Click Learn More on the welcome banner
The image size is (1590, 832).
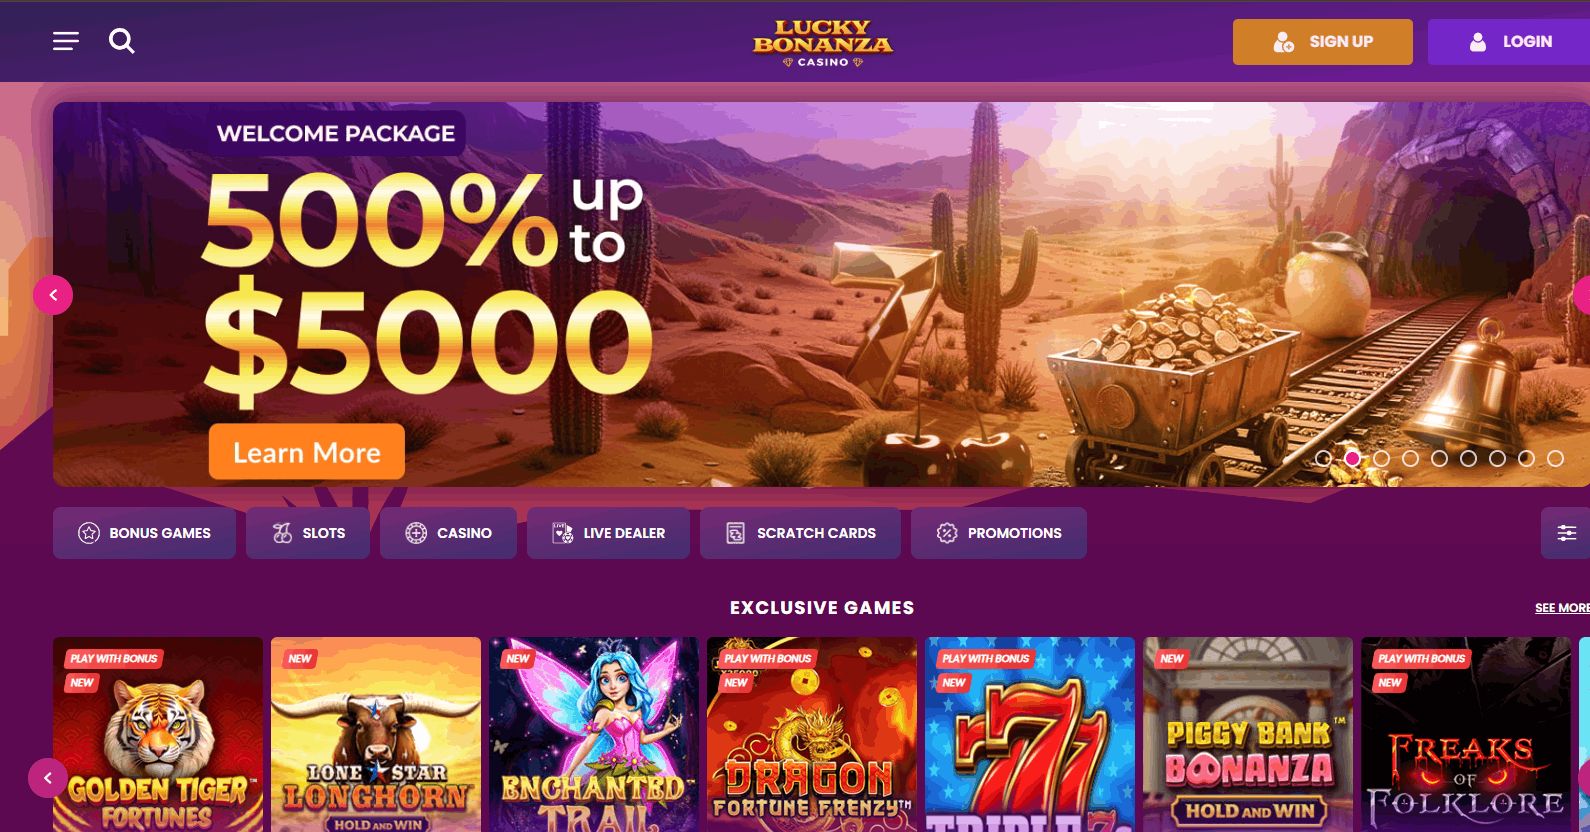(307, 452)
